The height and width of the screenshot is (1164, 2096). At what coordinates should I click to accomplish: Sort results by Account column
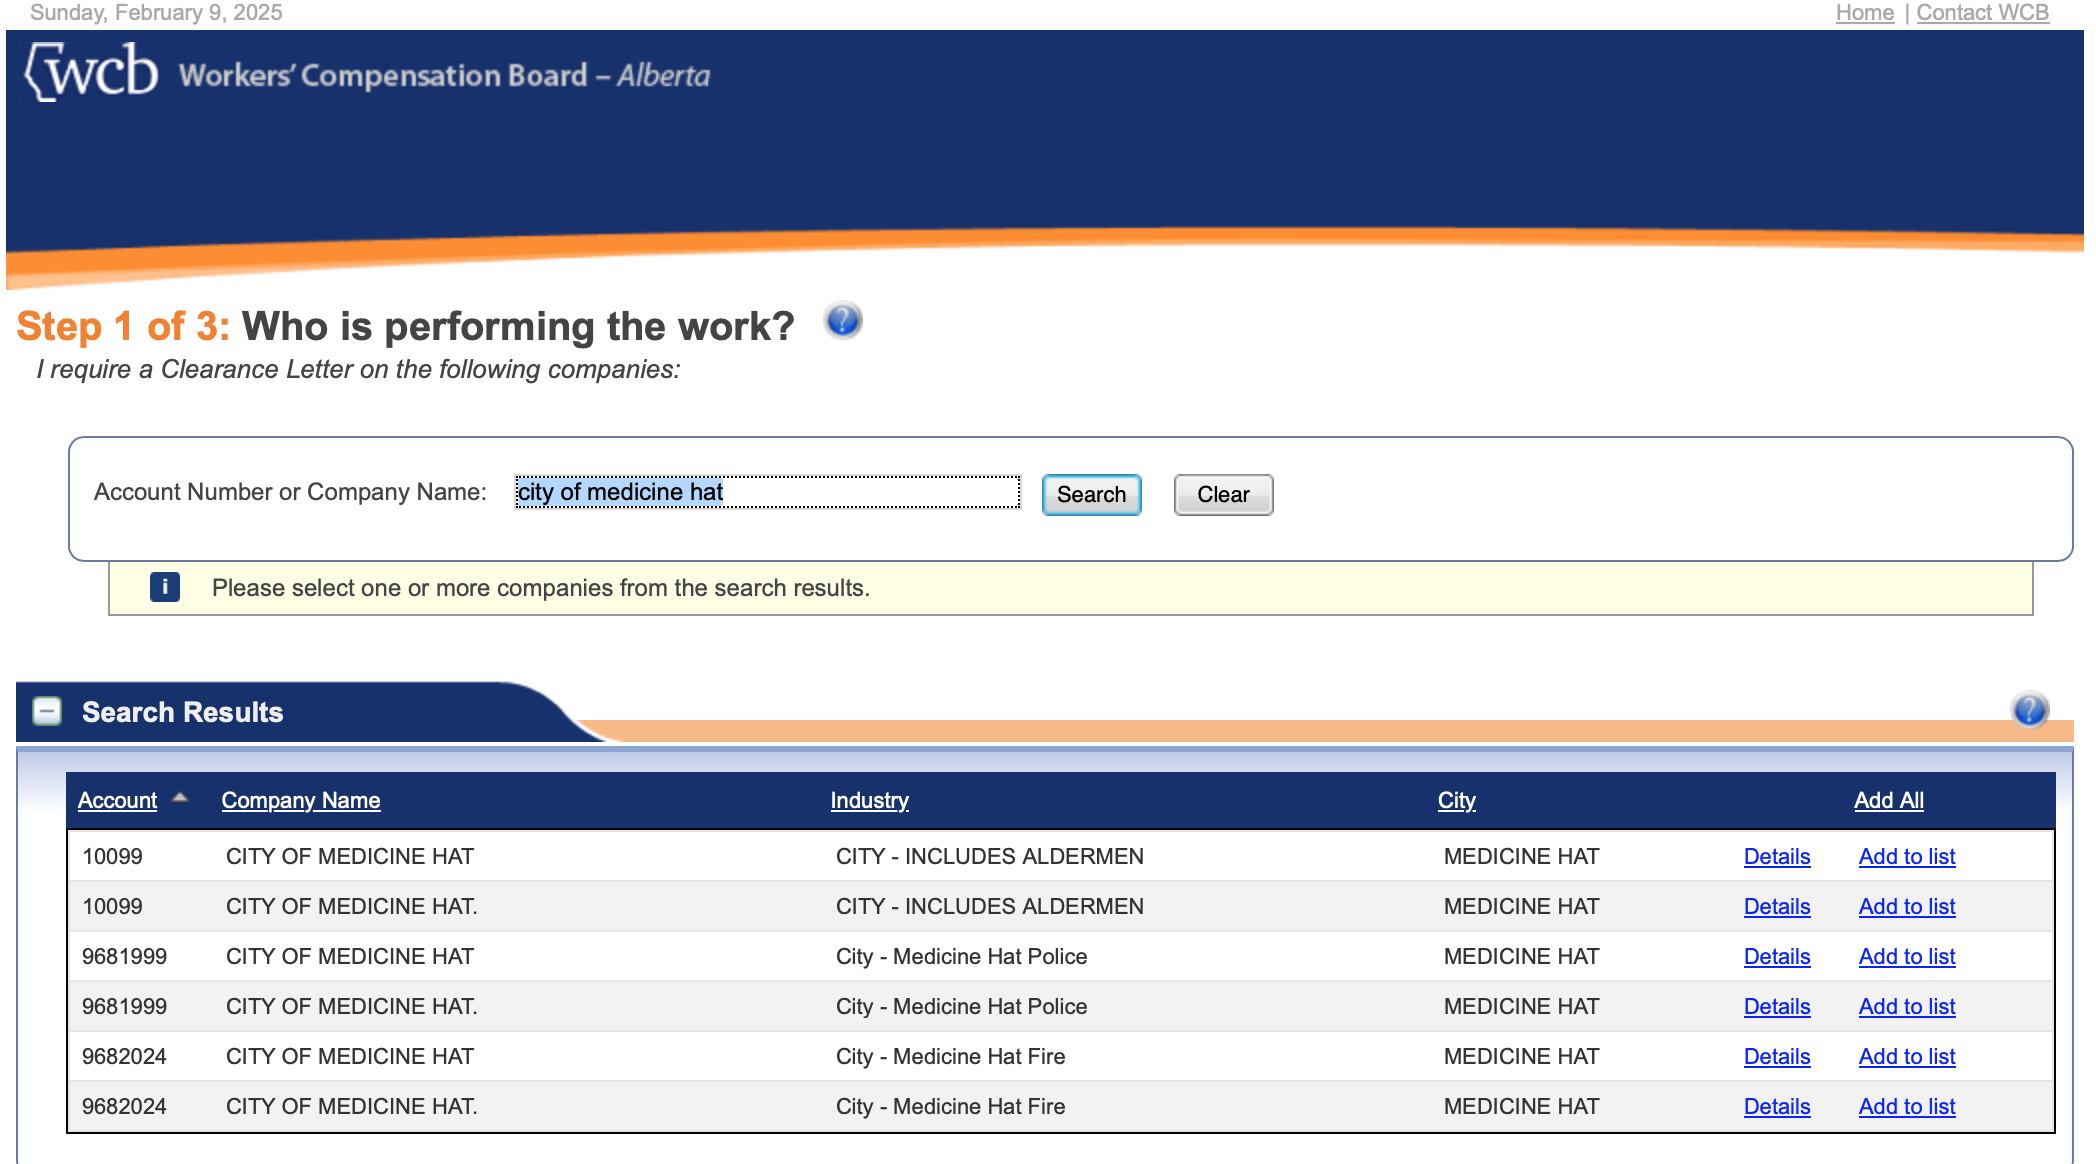[117, 800]
